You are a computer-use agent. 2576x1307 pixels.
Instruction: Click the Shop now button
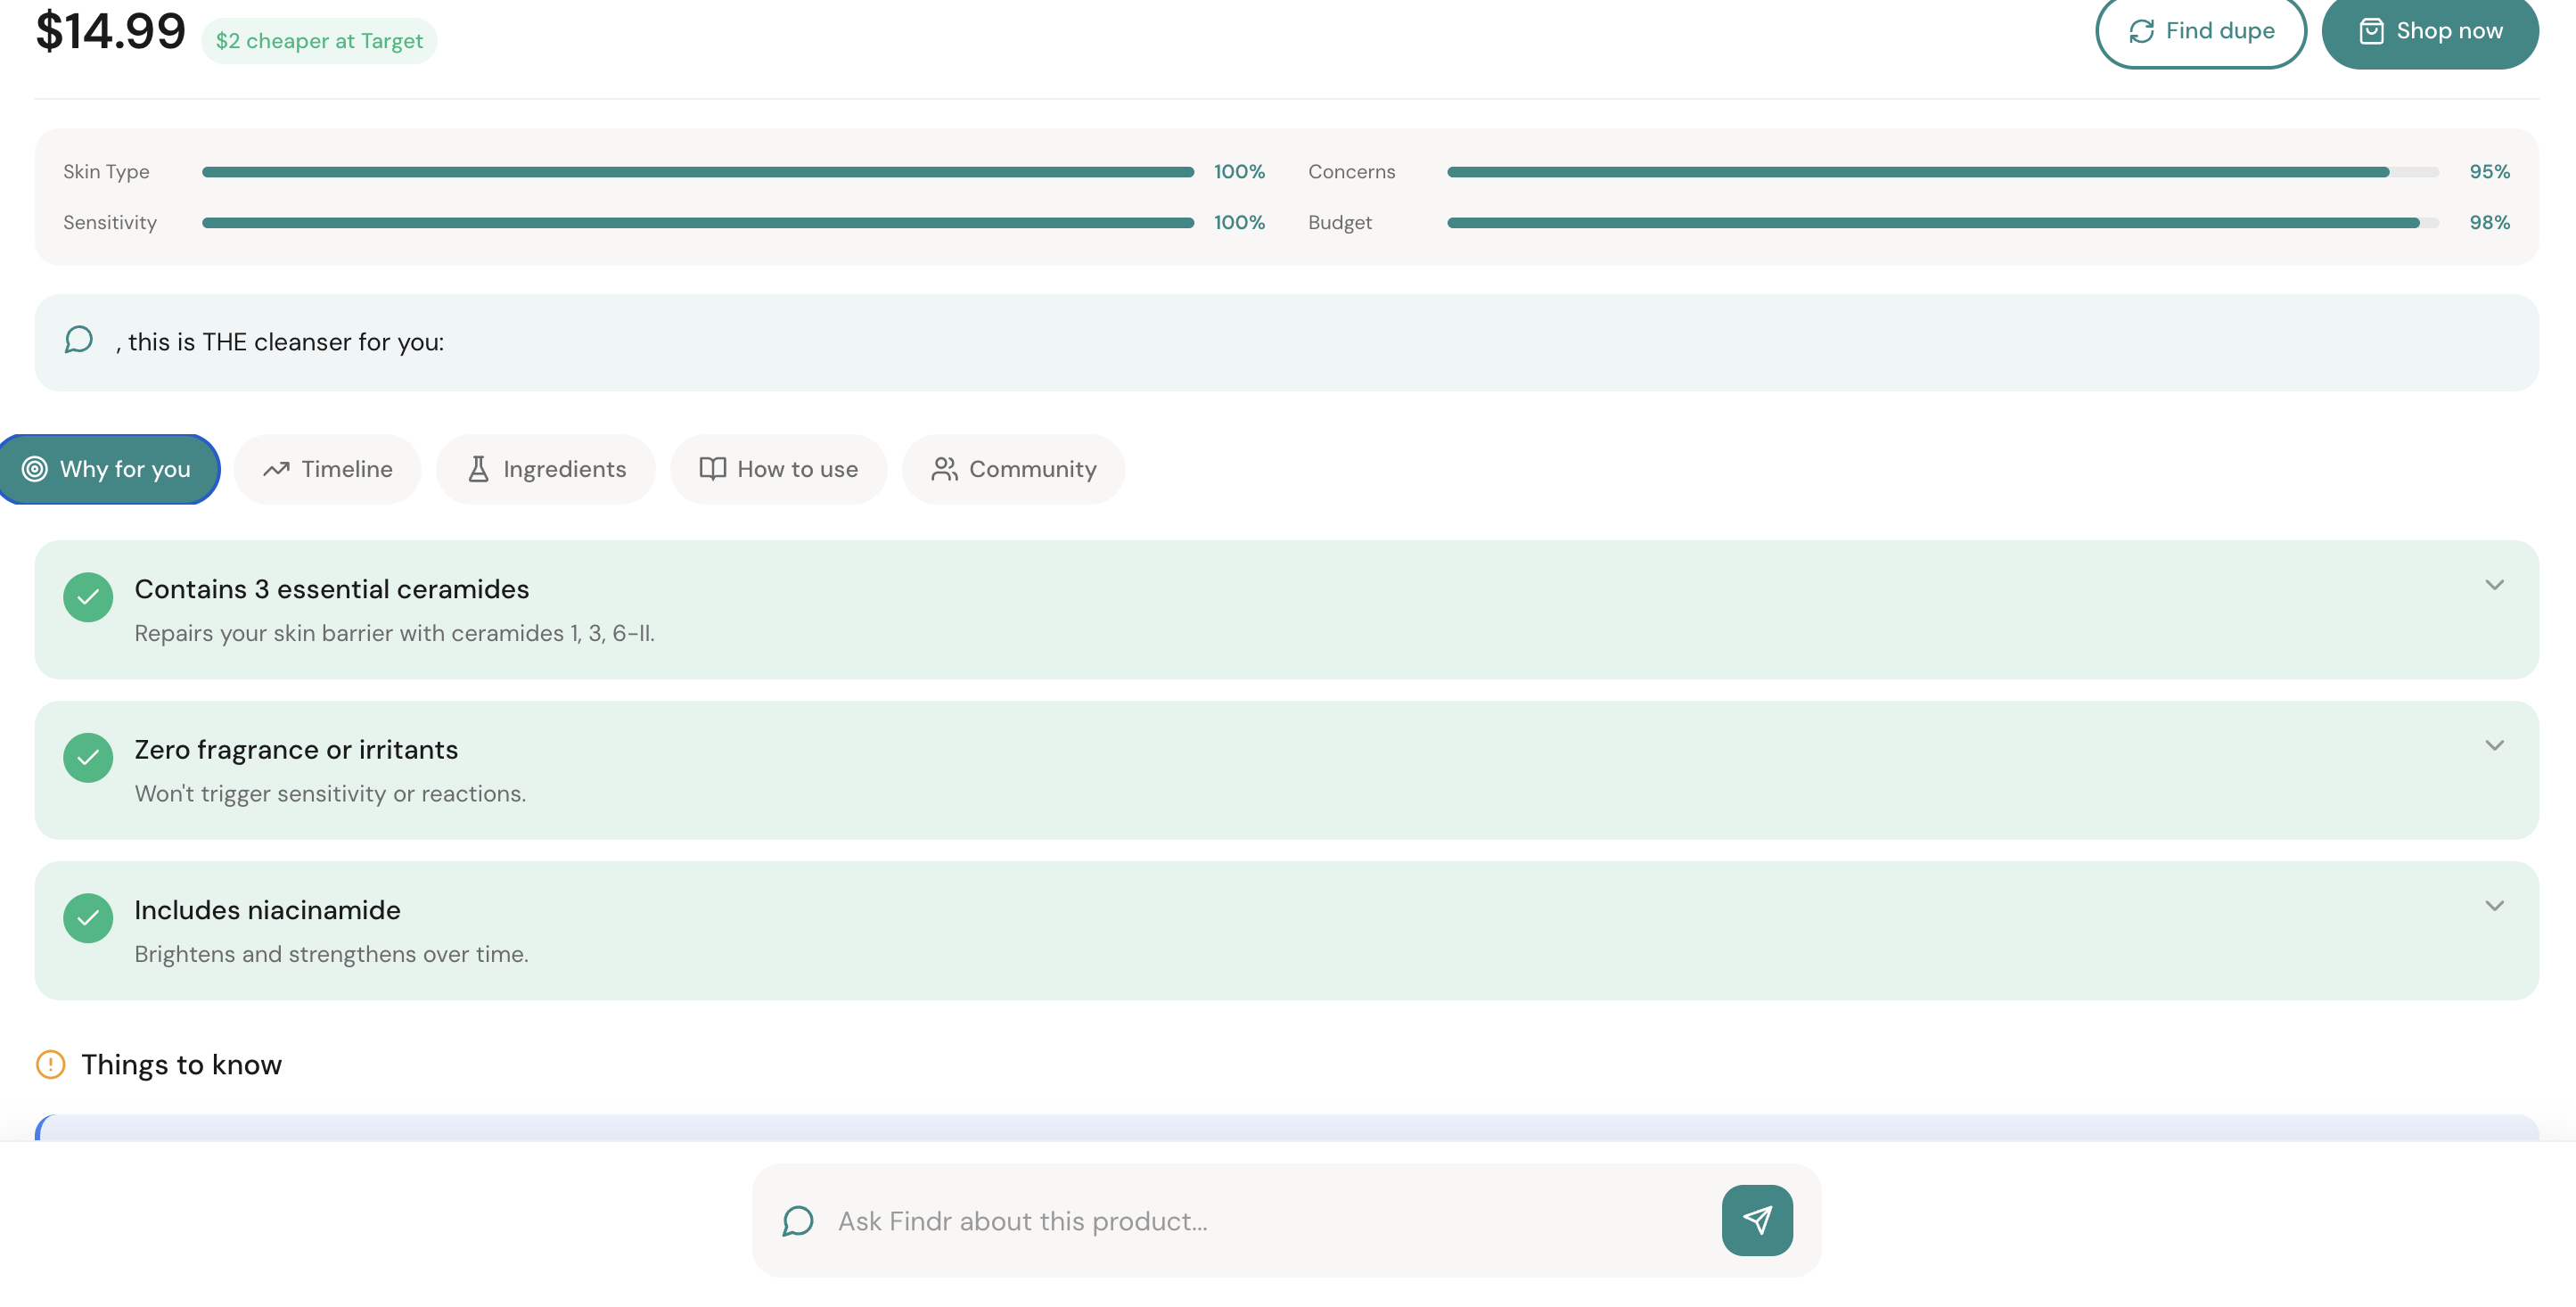click(2430, 31)
